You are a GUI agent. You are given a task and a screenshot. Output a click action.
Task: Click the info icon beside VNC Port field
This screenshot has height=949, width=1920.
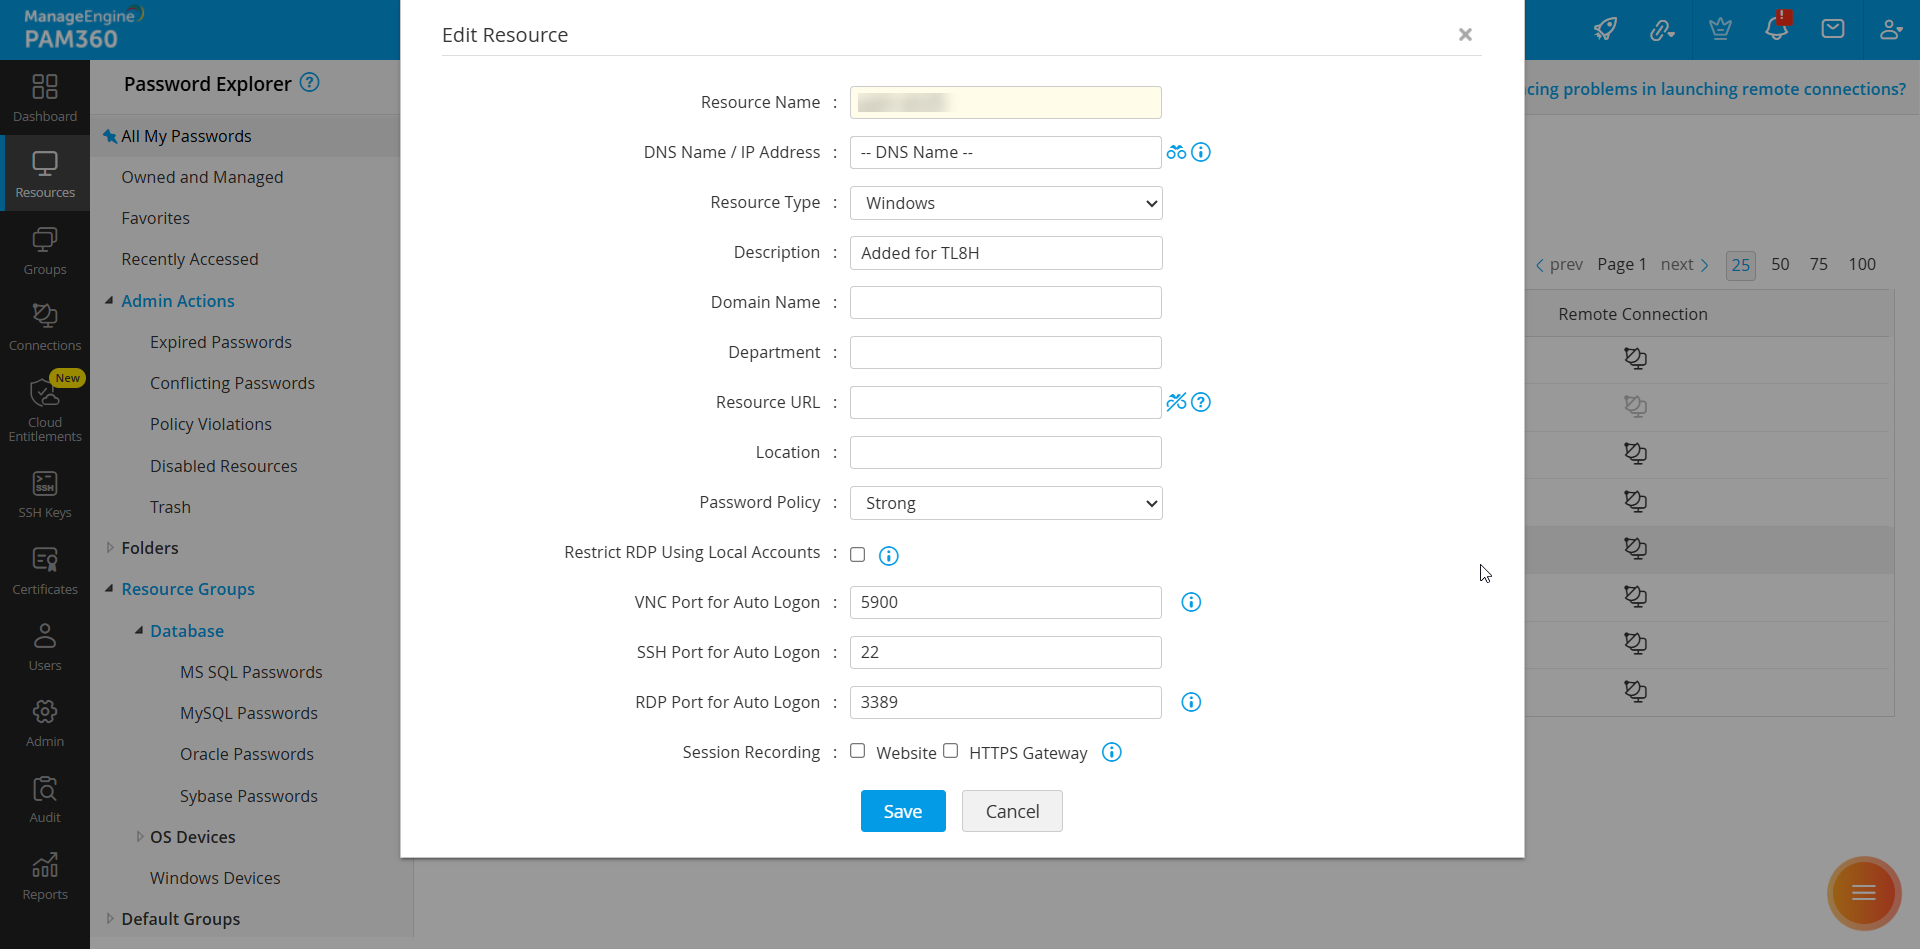tap(1191, 602)
